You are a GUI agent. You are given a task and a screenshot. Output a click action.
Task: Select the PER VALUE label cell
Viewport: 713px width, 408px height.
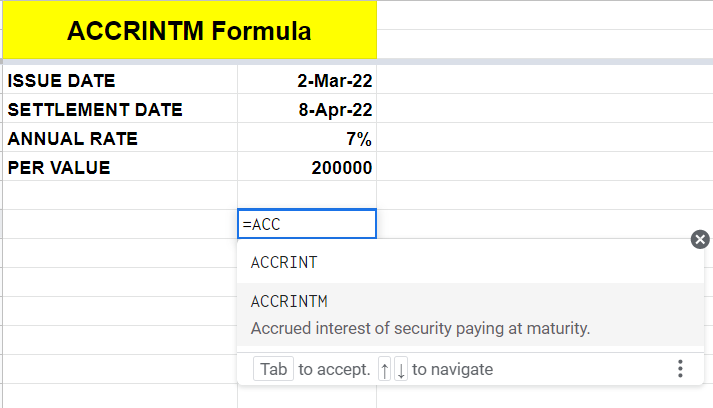120,166
